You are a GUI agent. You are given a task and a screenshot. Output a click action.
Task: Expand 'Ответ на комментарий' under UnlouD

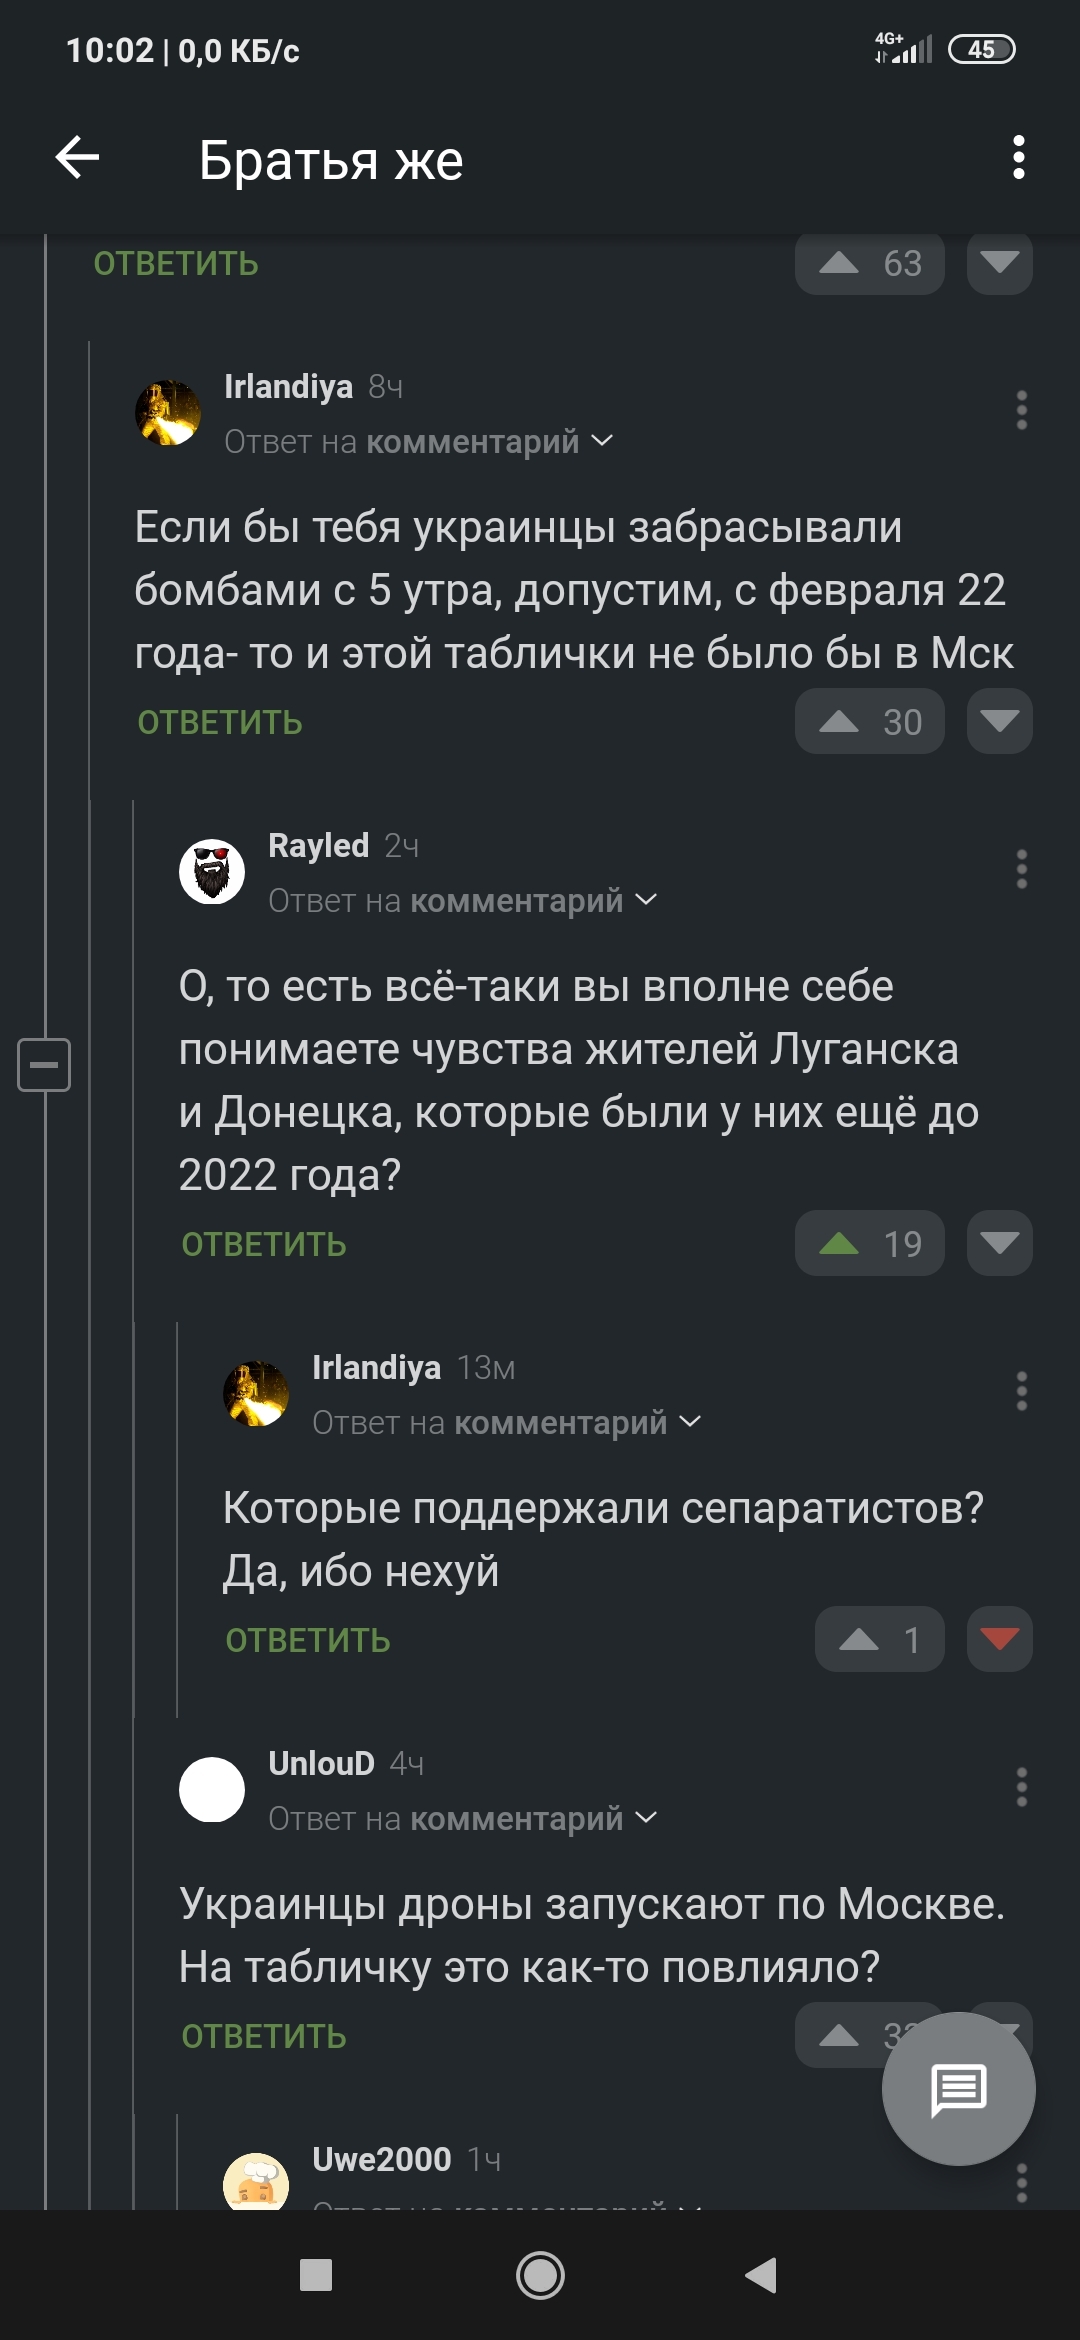pos(646,1818)
